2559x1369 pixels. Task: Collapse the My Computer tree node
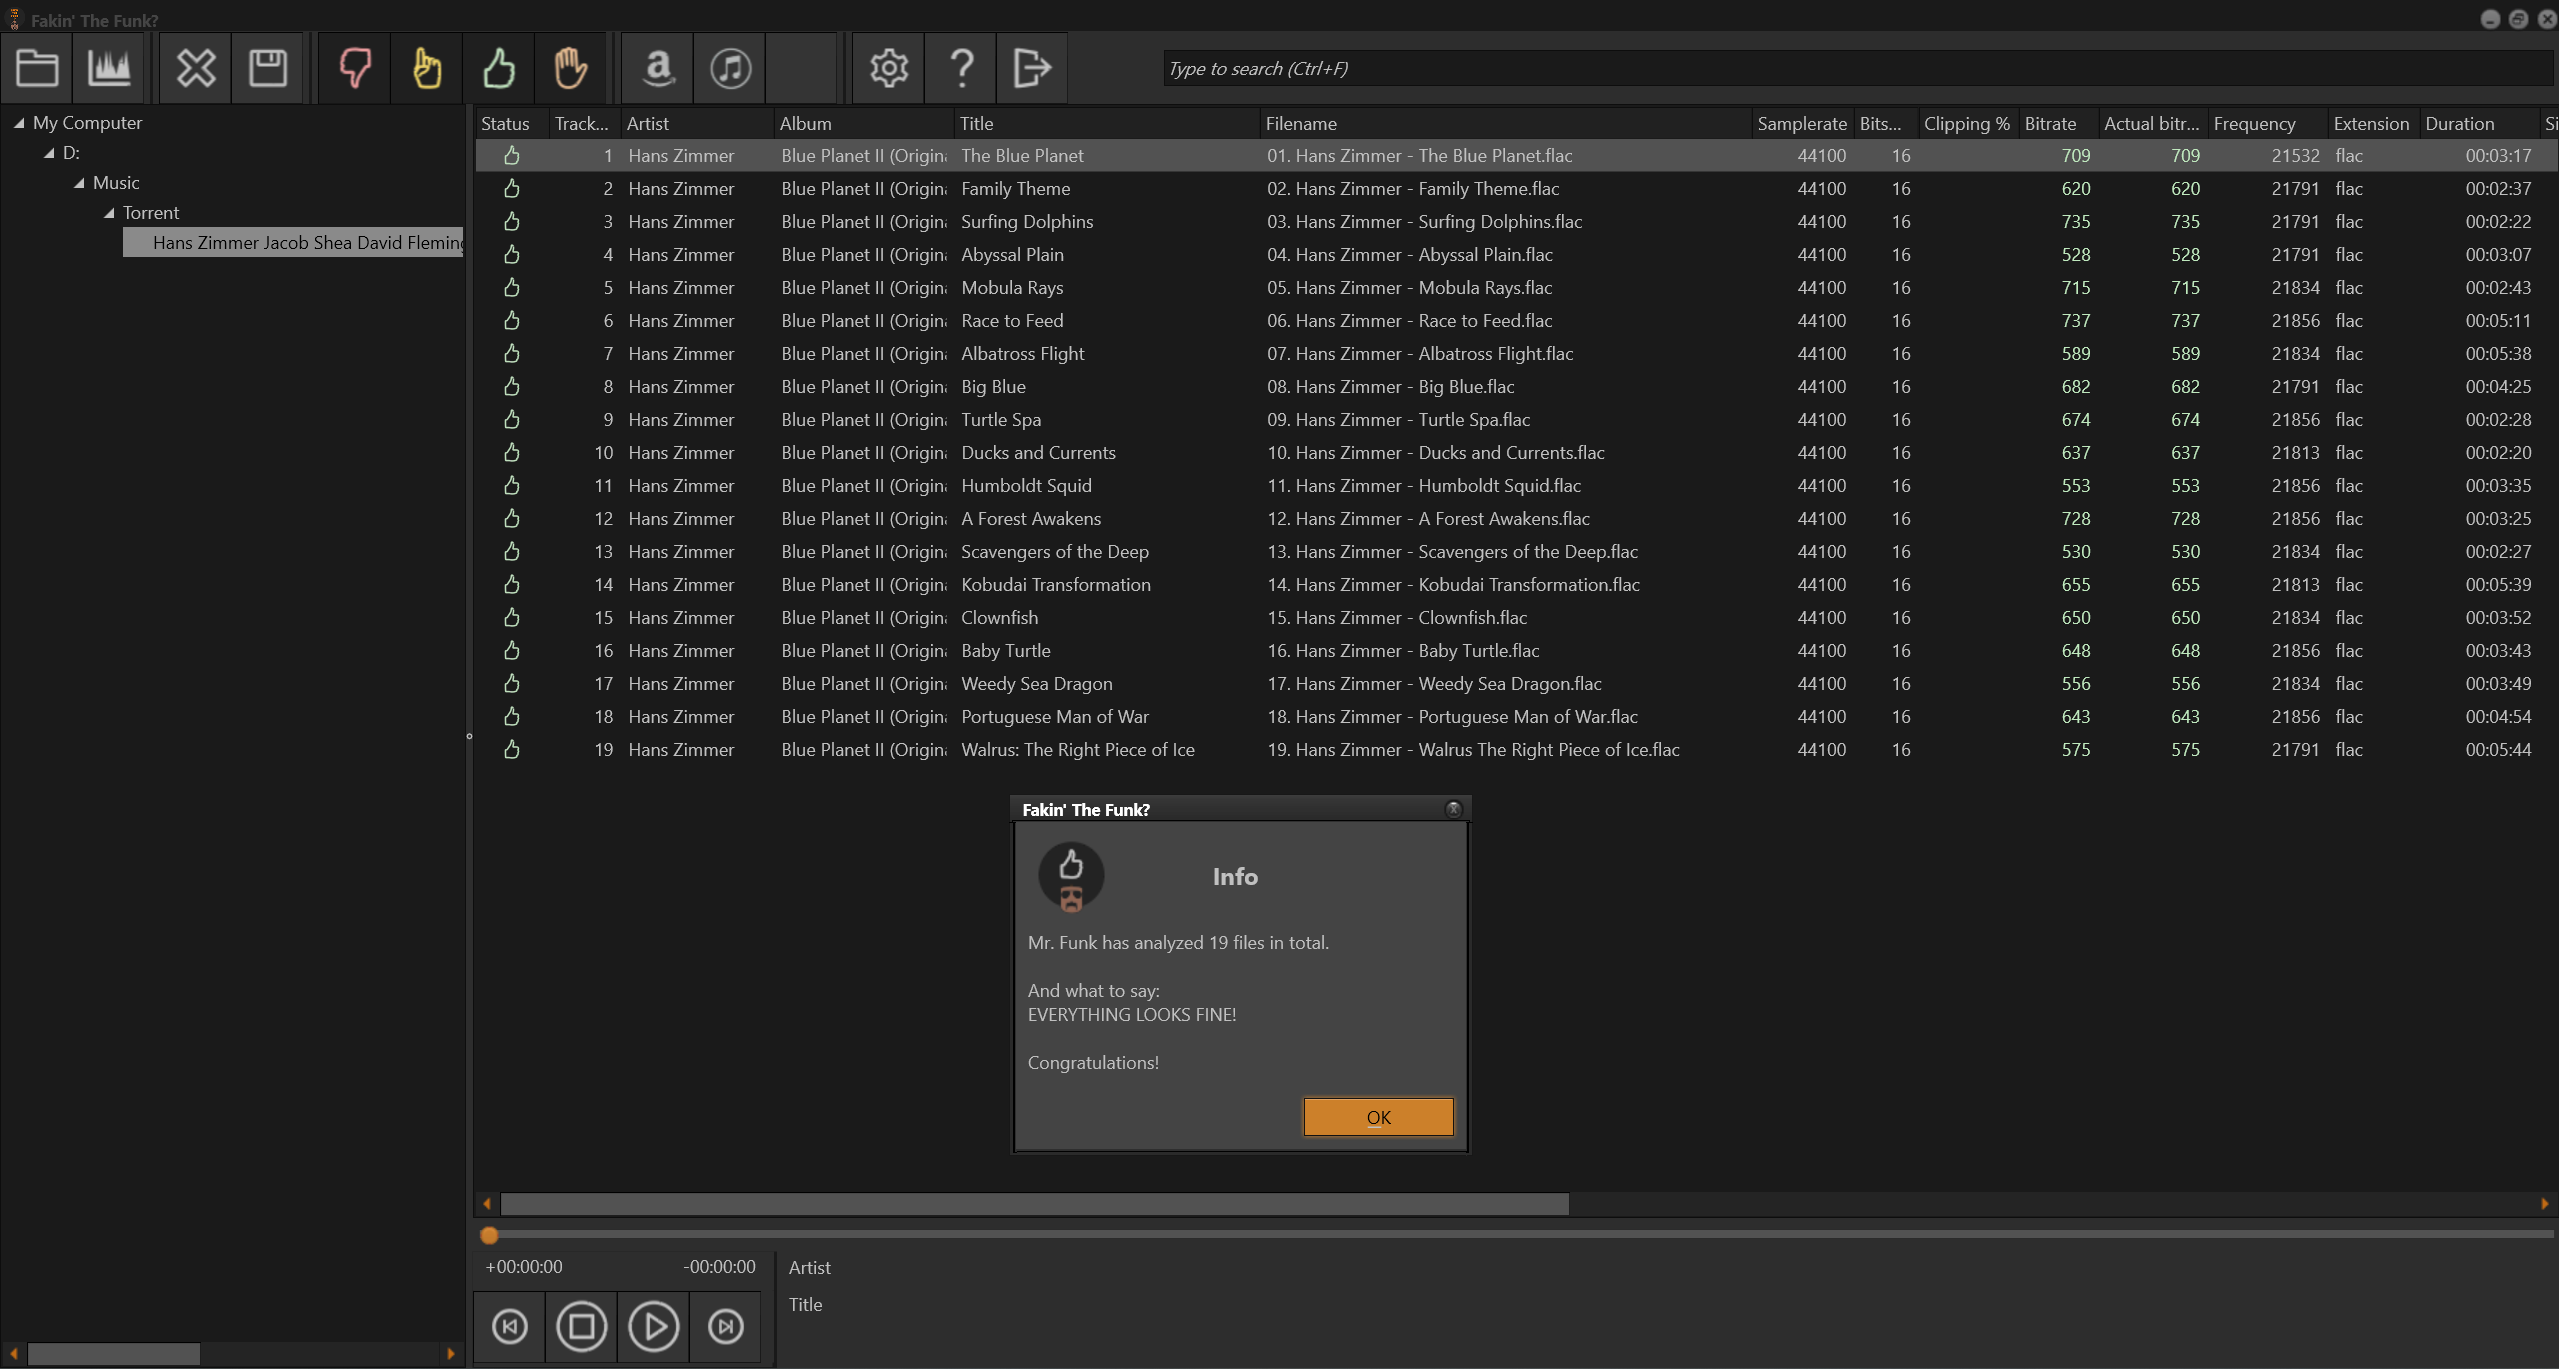point(19,123)
